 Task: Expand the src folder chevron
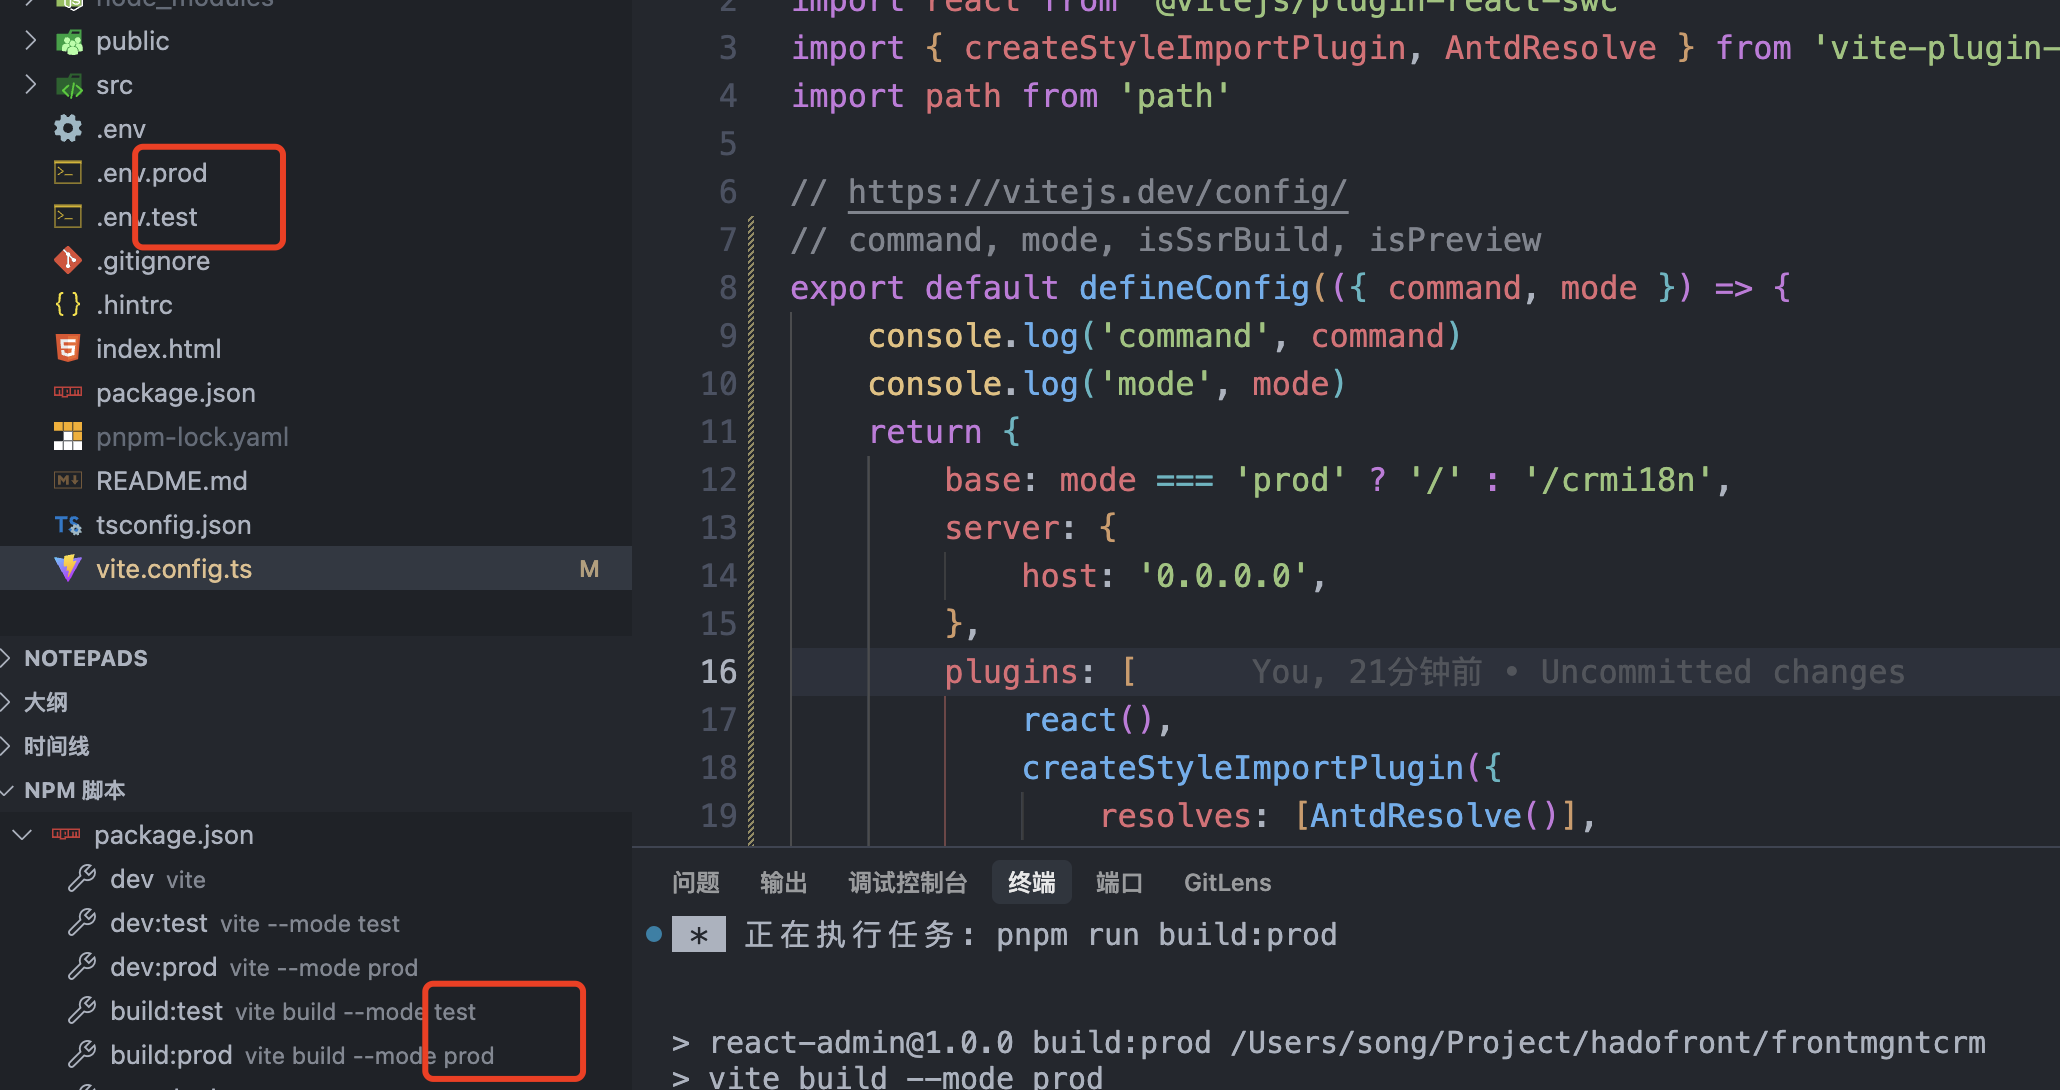[x=30, y=85]
